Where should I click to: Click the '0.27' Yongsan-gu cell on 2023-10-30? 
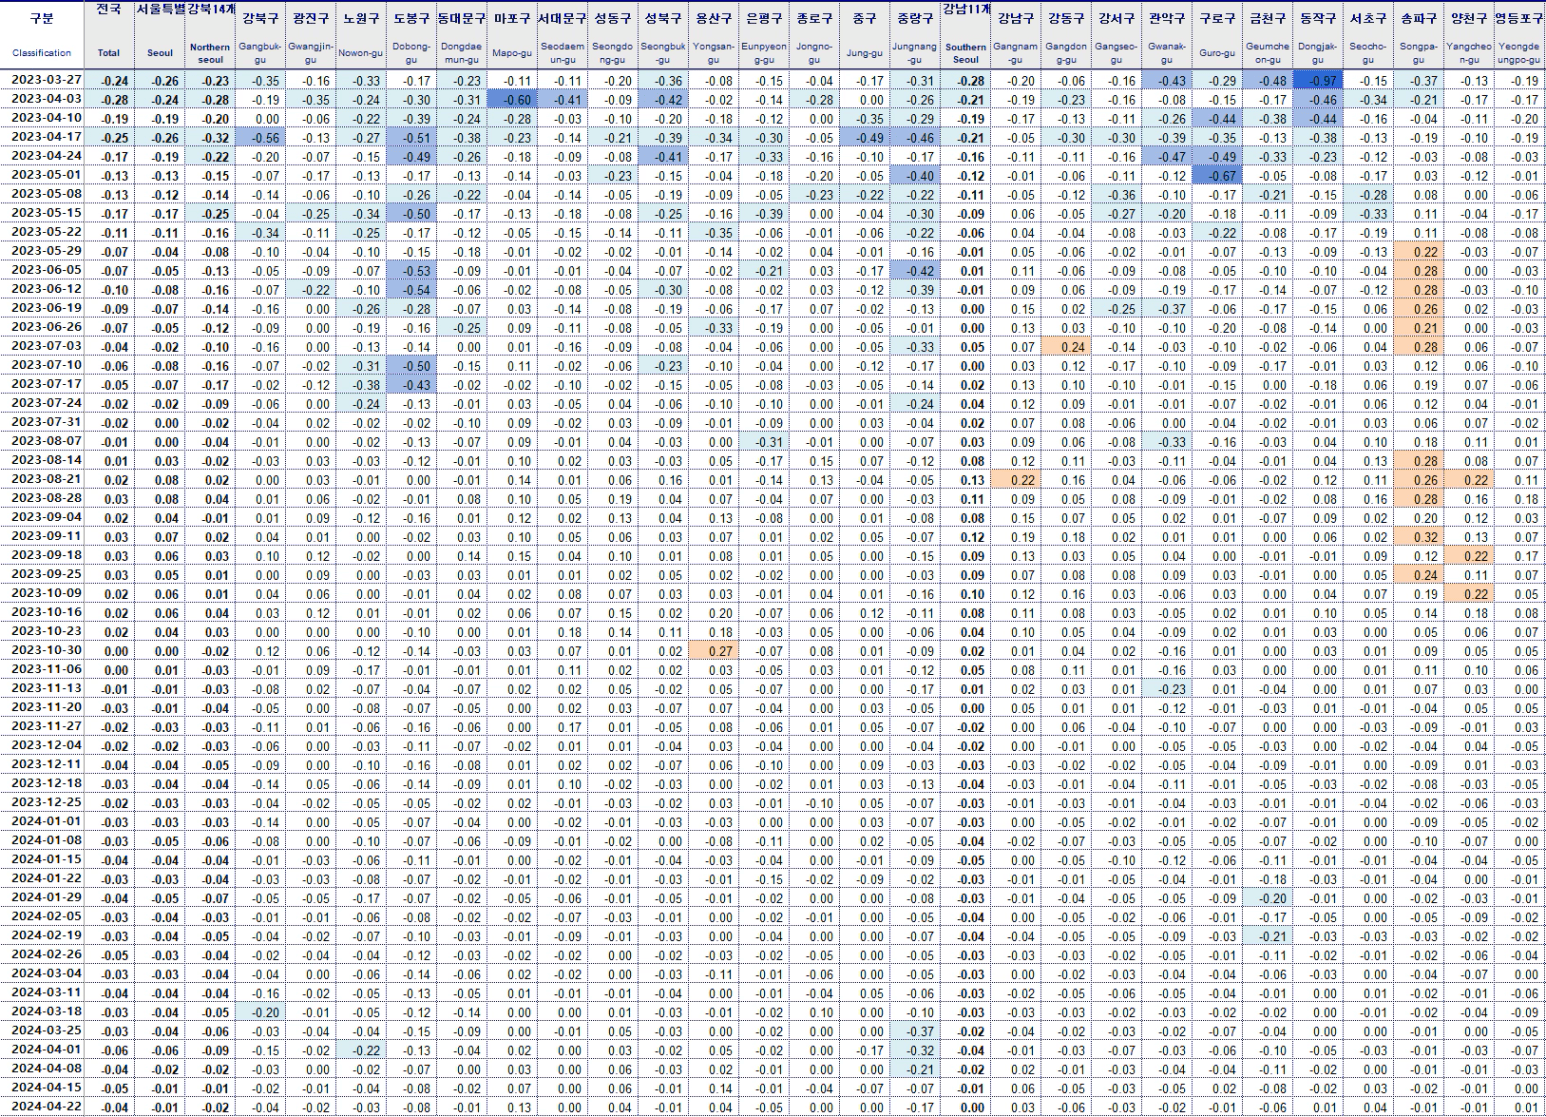tap(713, 651)
